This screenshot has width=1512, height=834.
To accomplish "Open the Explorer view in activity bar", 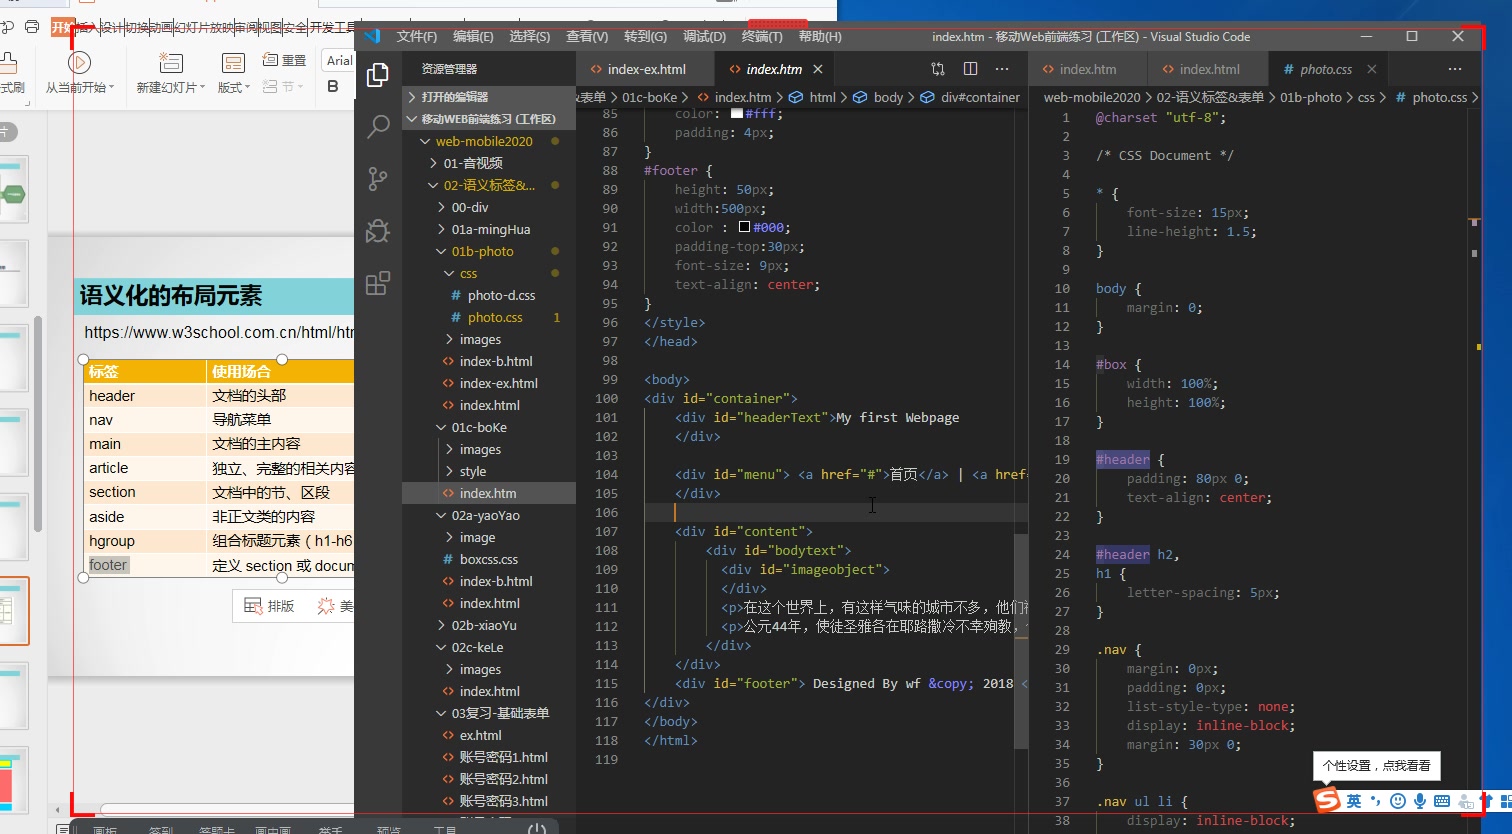I will click(x=378, y=75).
